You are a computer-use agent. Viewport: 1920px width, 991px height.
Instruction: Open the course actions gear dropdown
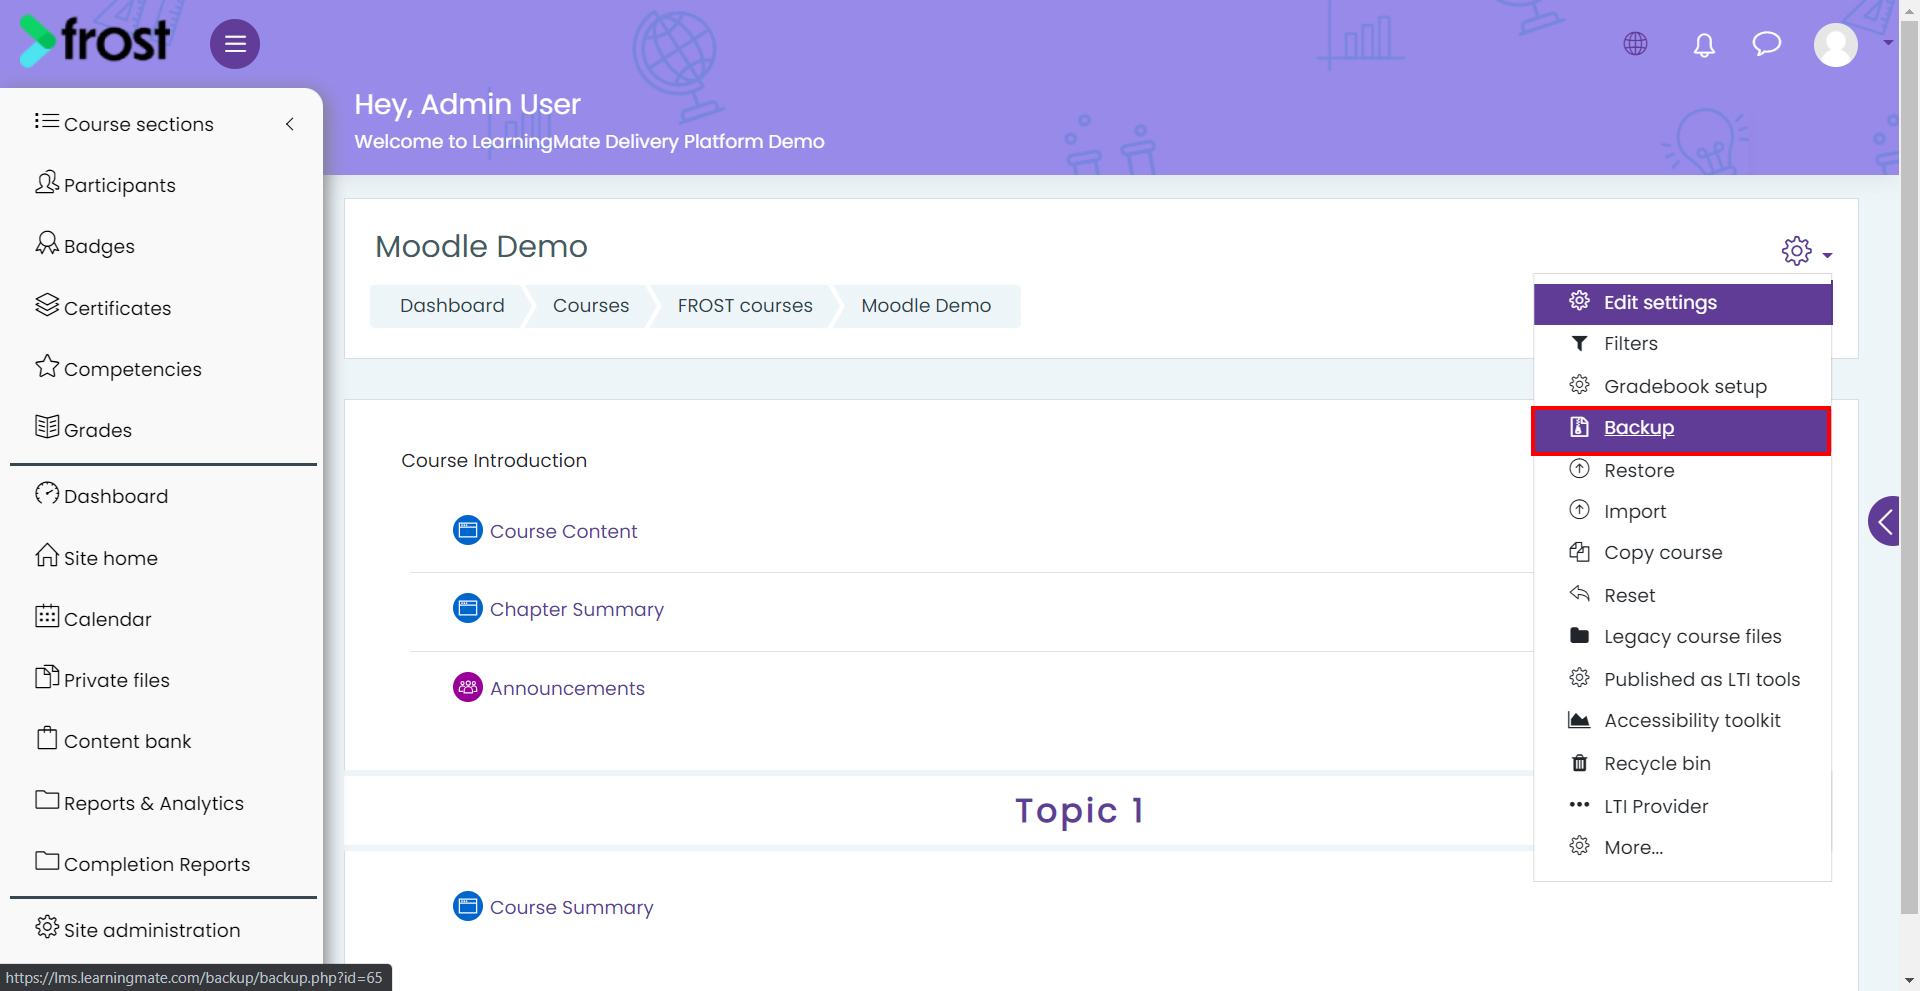tap(1806, 251)
